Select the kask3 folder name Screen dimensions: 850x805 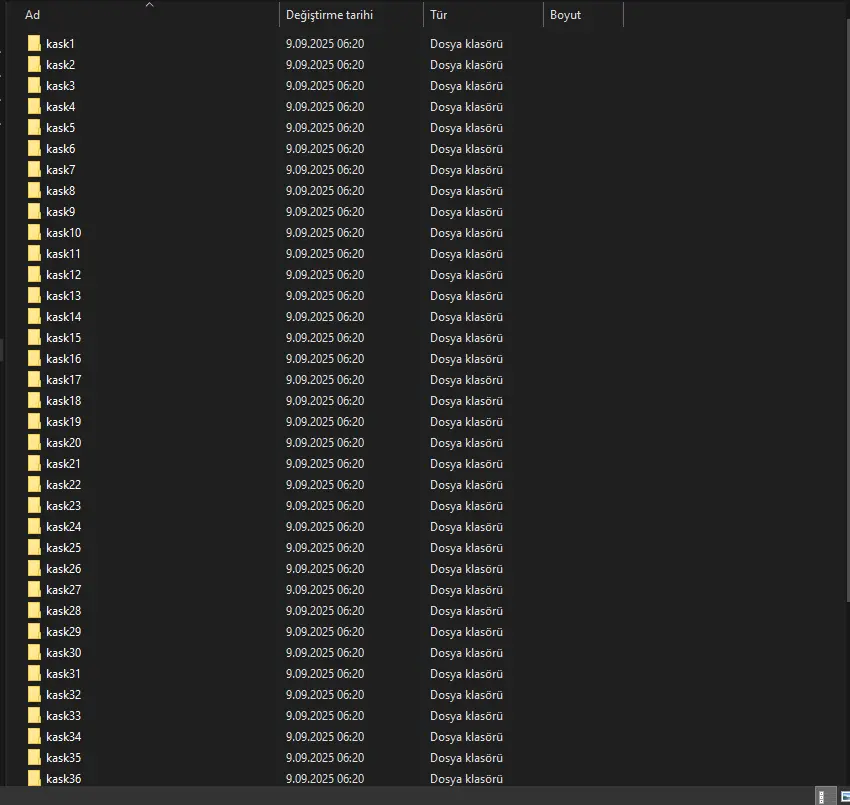pyautogui.click(x=60, y=86)
